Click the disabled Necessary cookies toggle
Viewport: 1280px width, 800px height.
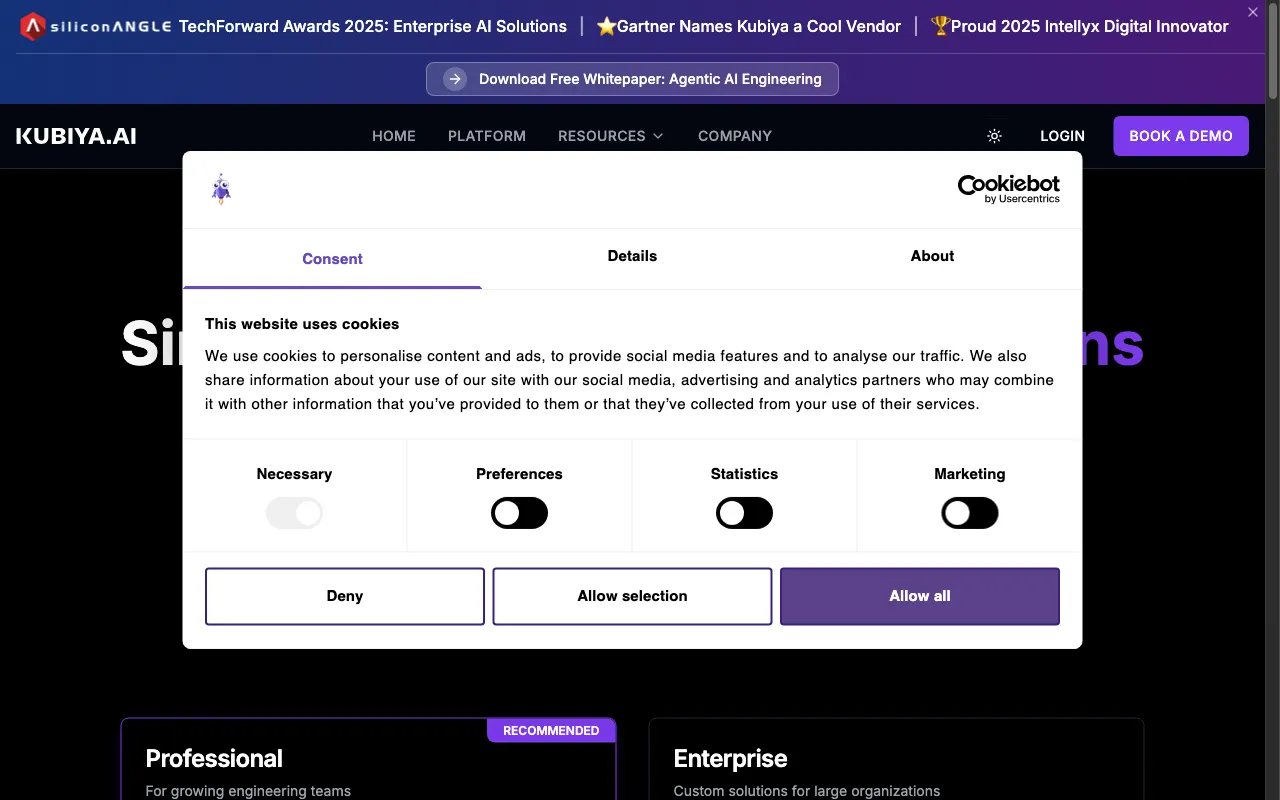[x=294, y=514]
